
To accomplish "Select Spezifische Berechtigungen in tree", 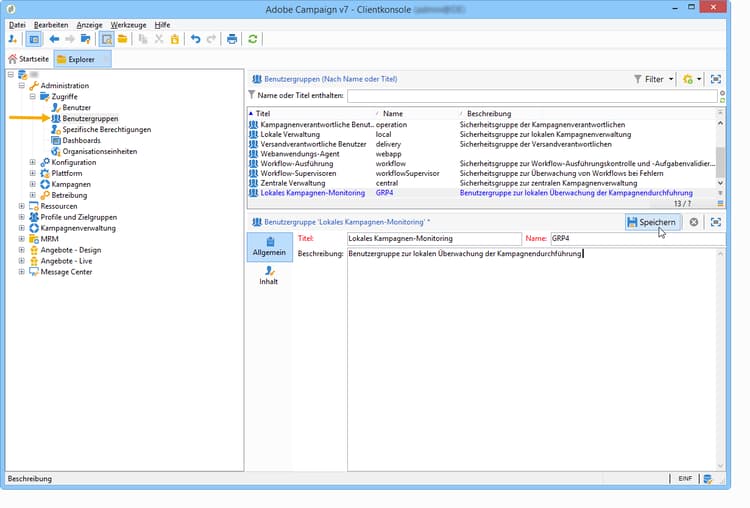I will coord(106,130).
